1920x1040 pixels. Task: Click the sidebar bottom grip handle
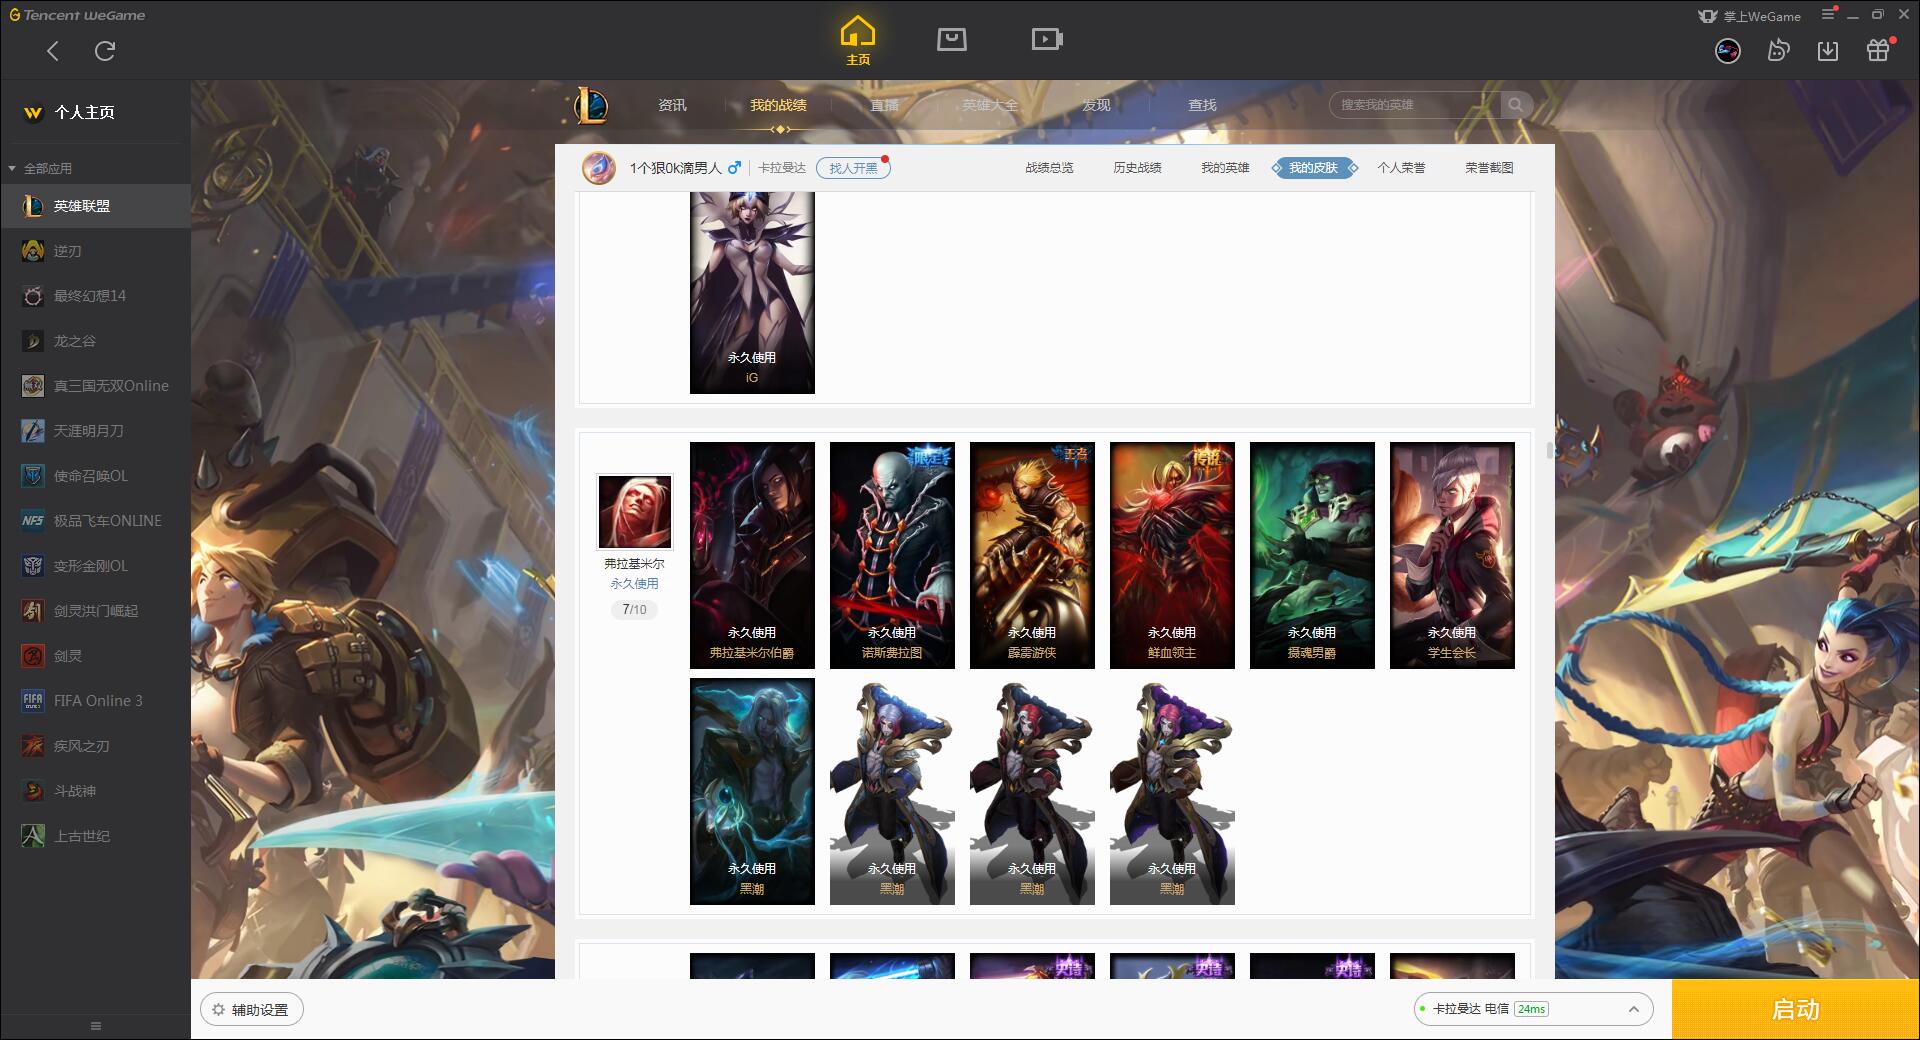(96, 1026)
